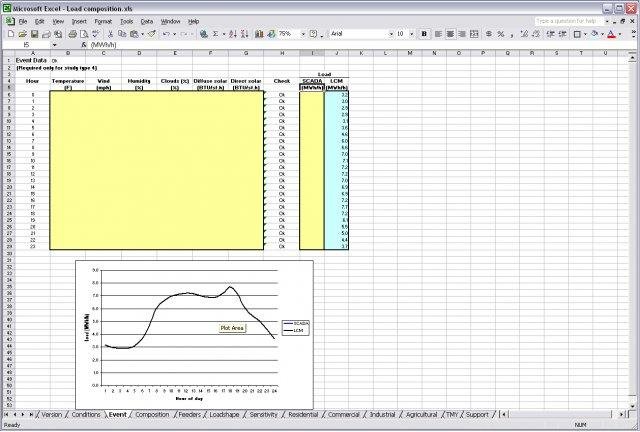
Task: Click the Open file folder icon
Action: pos(22,34)
